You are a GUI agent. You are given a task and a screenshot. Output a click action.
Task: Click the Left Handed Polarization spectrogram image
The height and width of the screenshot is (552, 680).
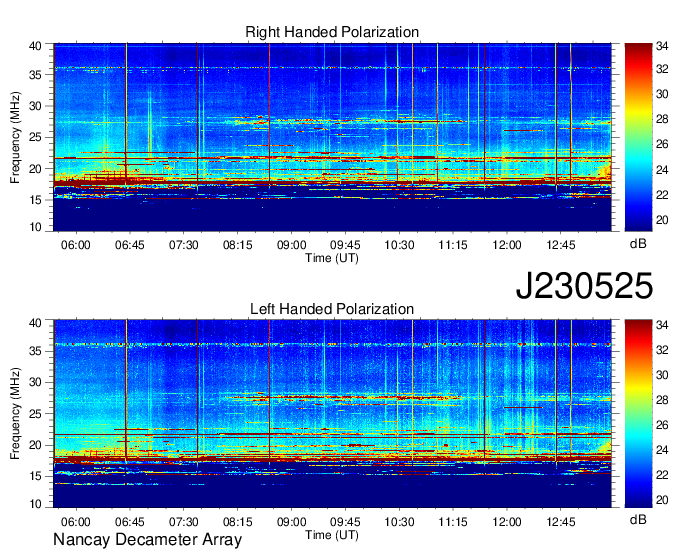pos(332,413)
